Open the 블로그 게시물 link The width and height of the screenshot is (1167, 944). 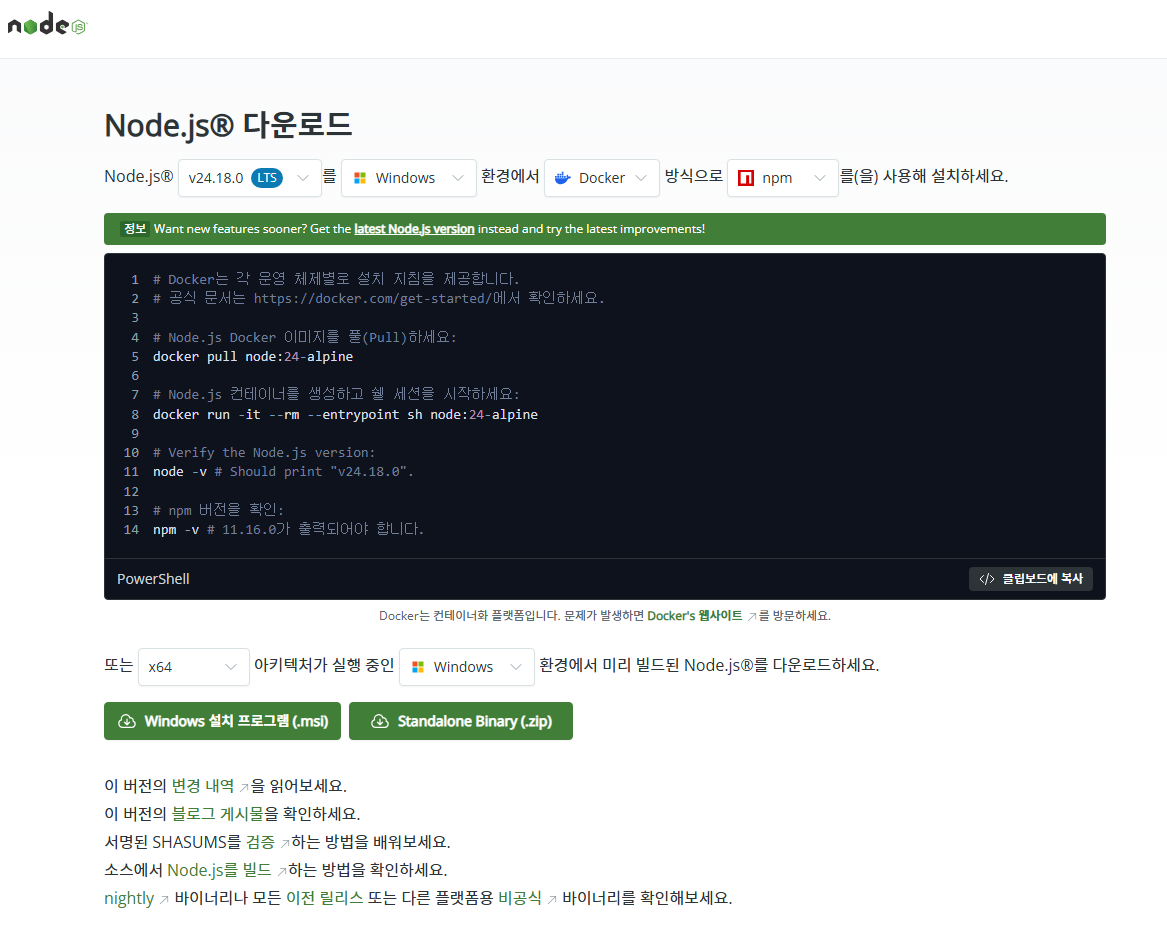[x=217, y=814]
